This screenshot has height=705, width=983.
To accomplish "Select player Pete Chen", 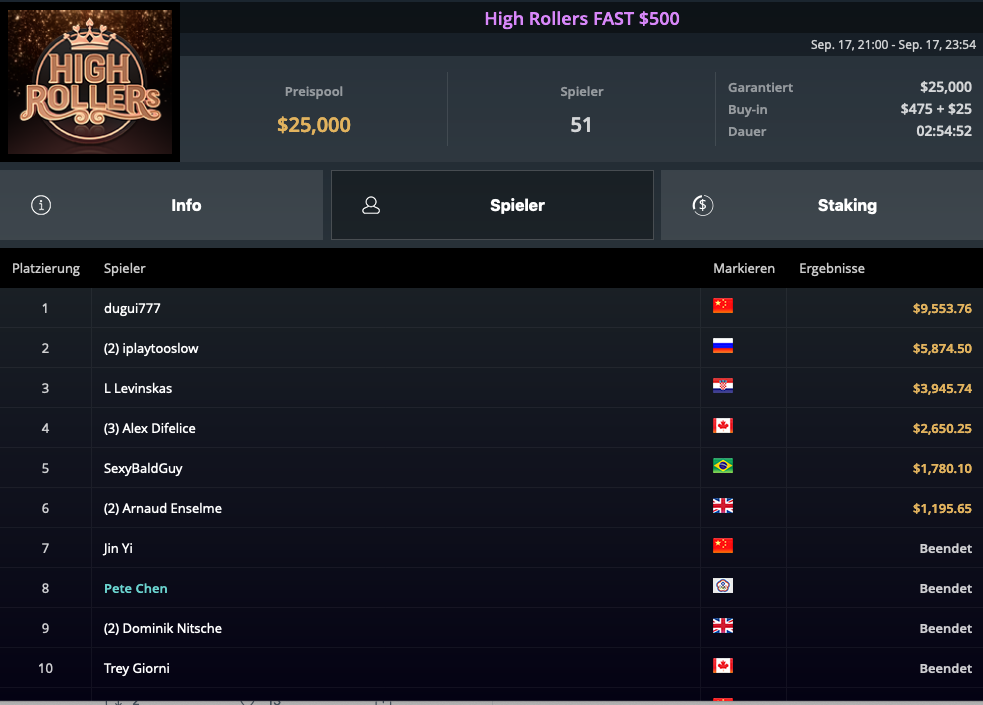I will click(x=136, y=588).
